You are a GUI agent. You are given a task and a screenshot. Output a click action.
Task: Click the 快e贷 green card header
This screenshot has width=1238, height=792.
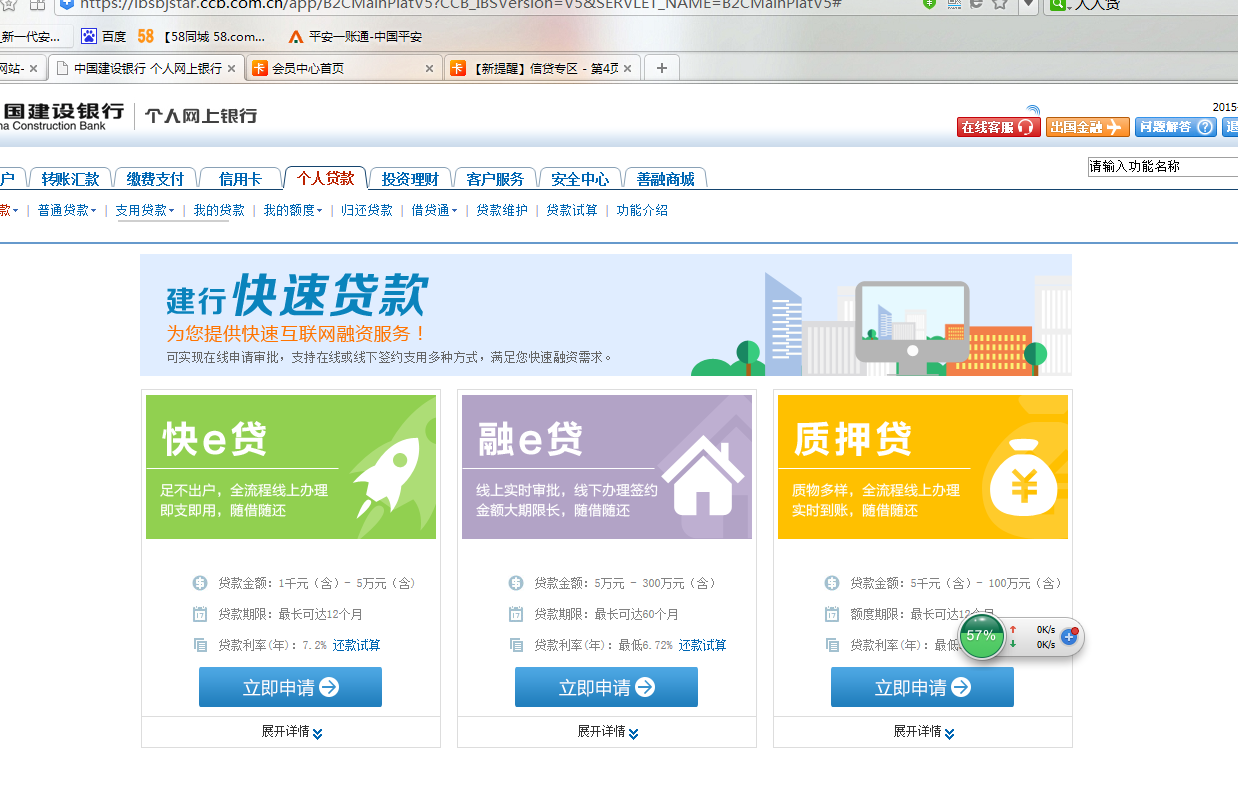[x=291, y=467]
